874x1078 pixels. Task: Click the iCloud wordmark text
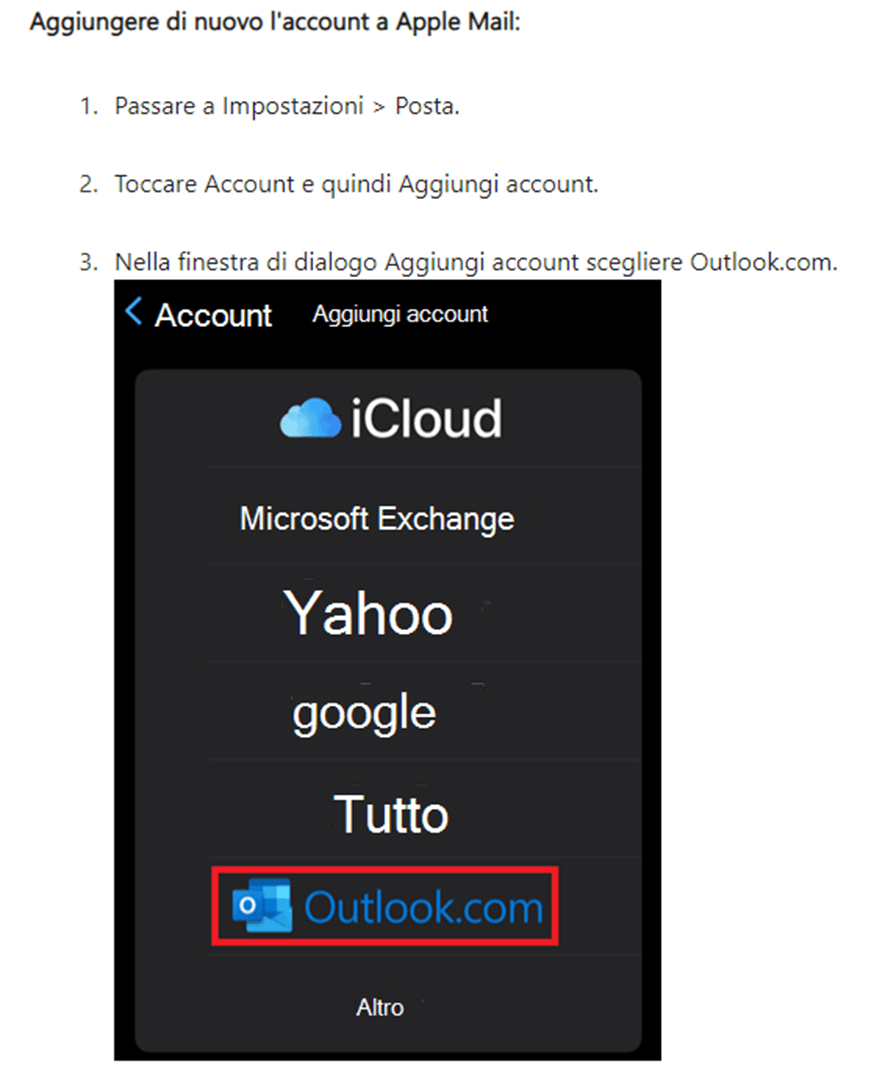tap(426, 418)
